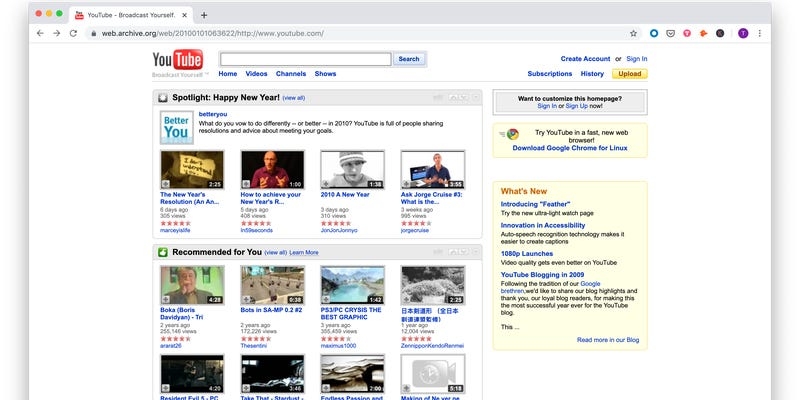Screen dimensions: 800x400
Task: Open the blue circle browser extension
Action: click(x=654, y=33)
